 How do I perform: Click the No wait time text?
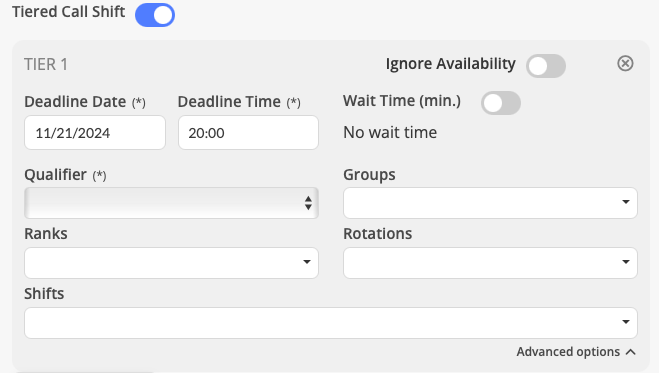pyautogui.click(x=390, y=132)
